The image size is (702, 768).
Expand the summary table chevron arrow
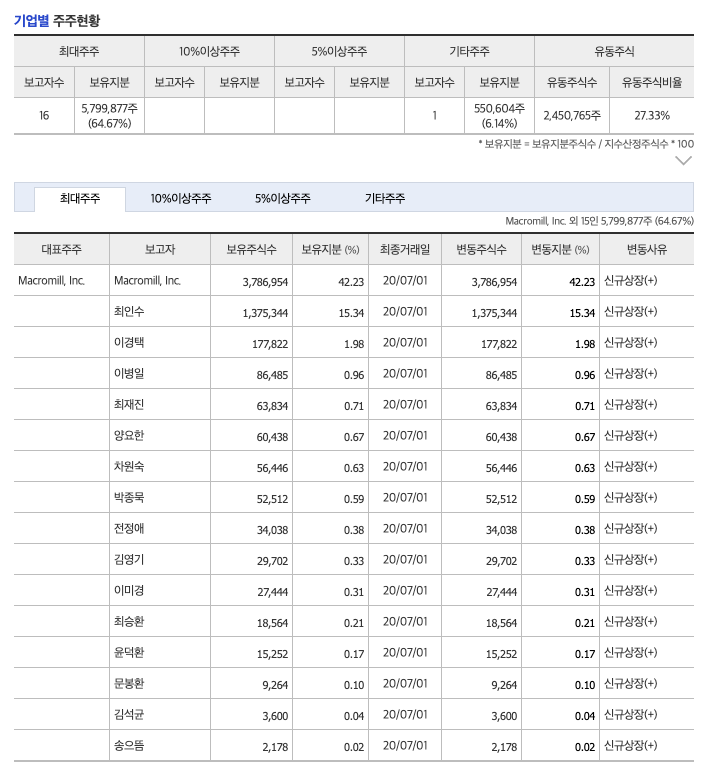click(683, 161)
